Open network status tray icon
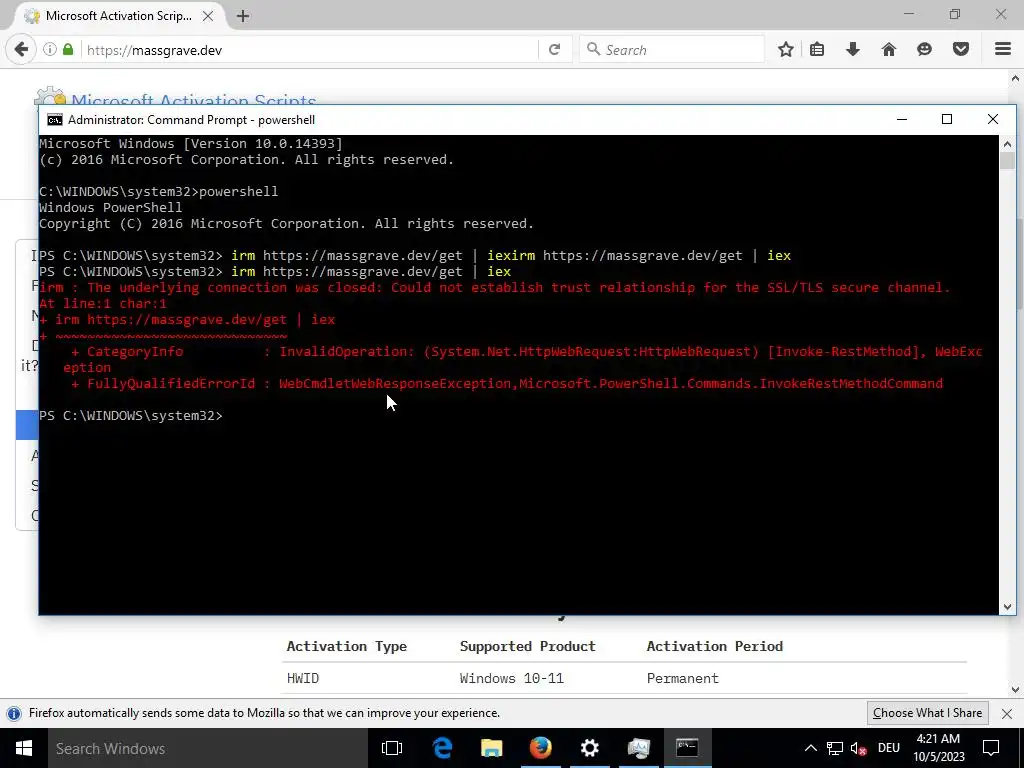The image size is (1024, 768). click(x=835, y=748)
